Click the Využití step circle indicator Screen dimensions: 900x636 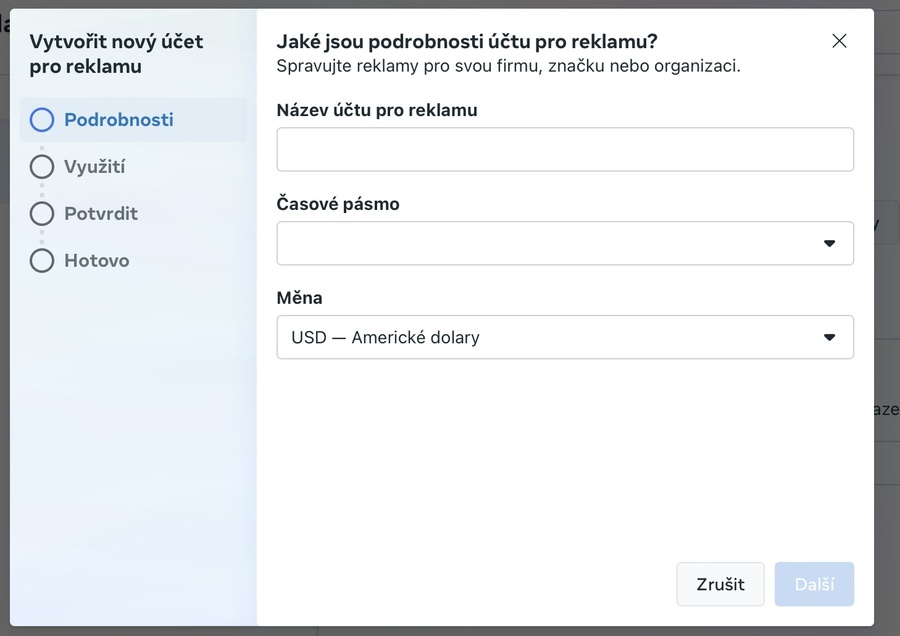pos(42,166)
